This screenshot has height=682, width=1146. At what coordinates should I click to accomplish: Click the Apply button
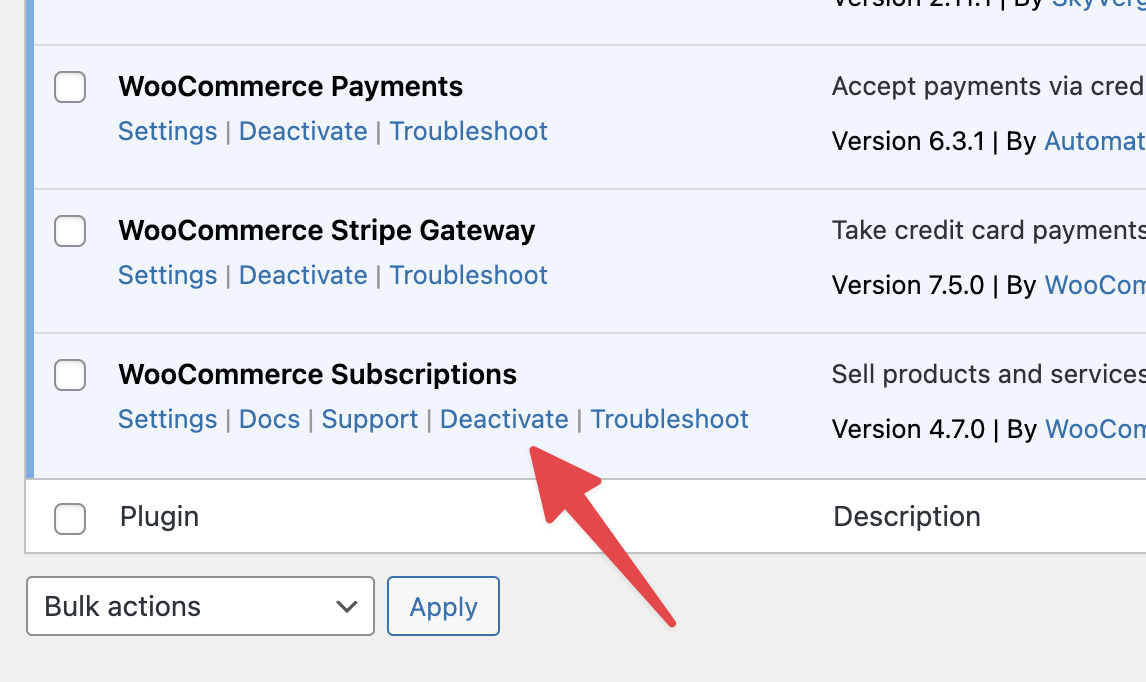tap(443, 606)
